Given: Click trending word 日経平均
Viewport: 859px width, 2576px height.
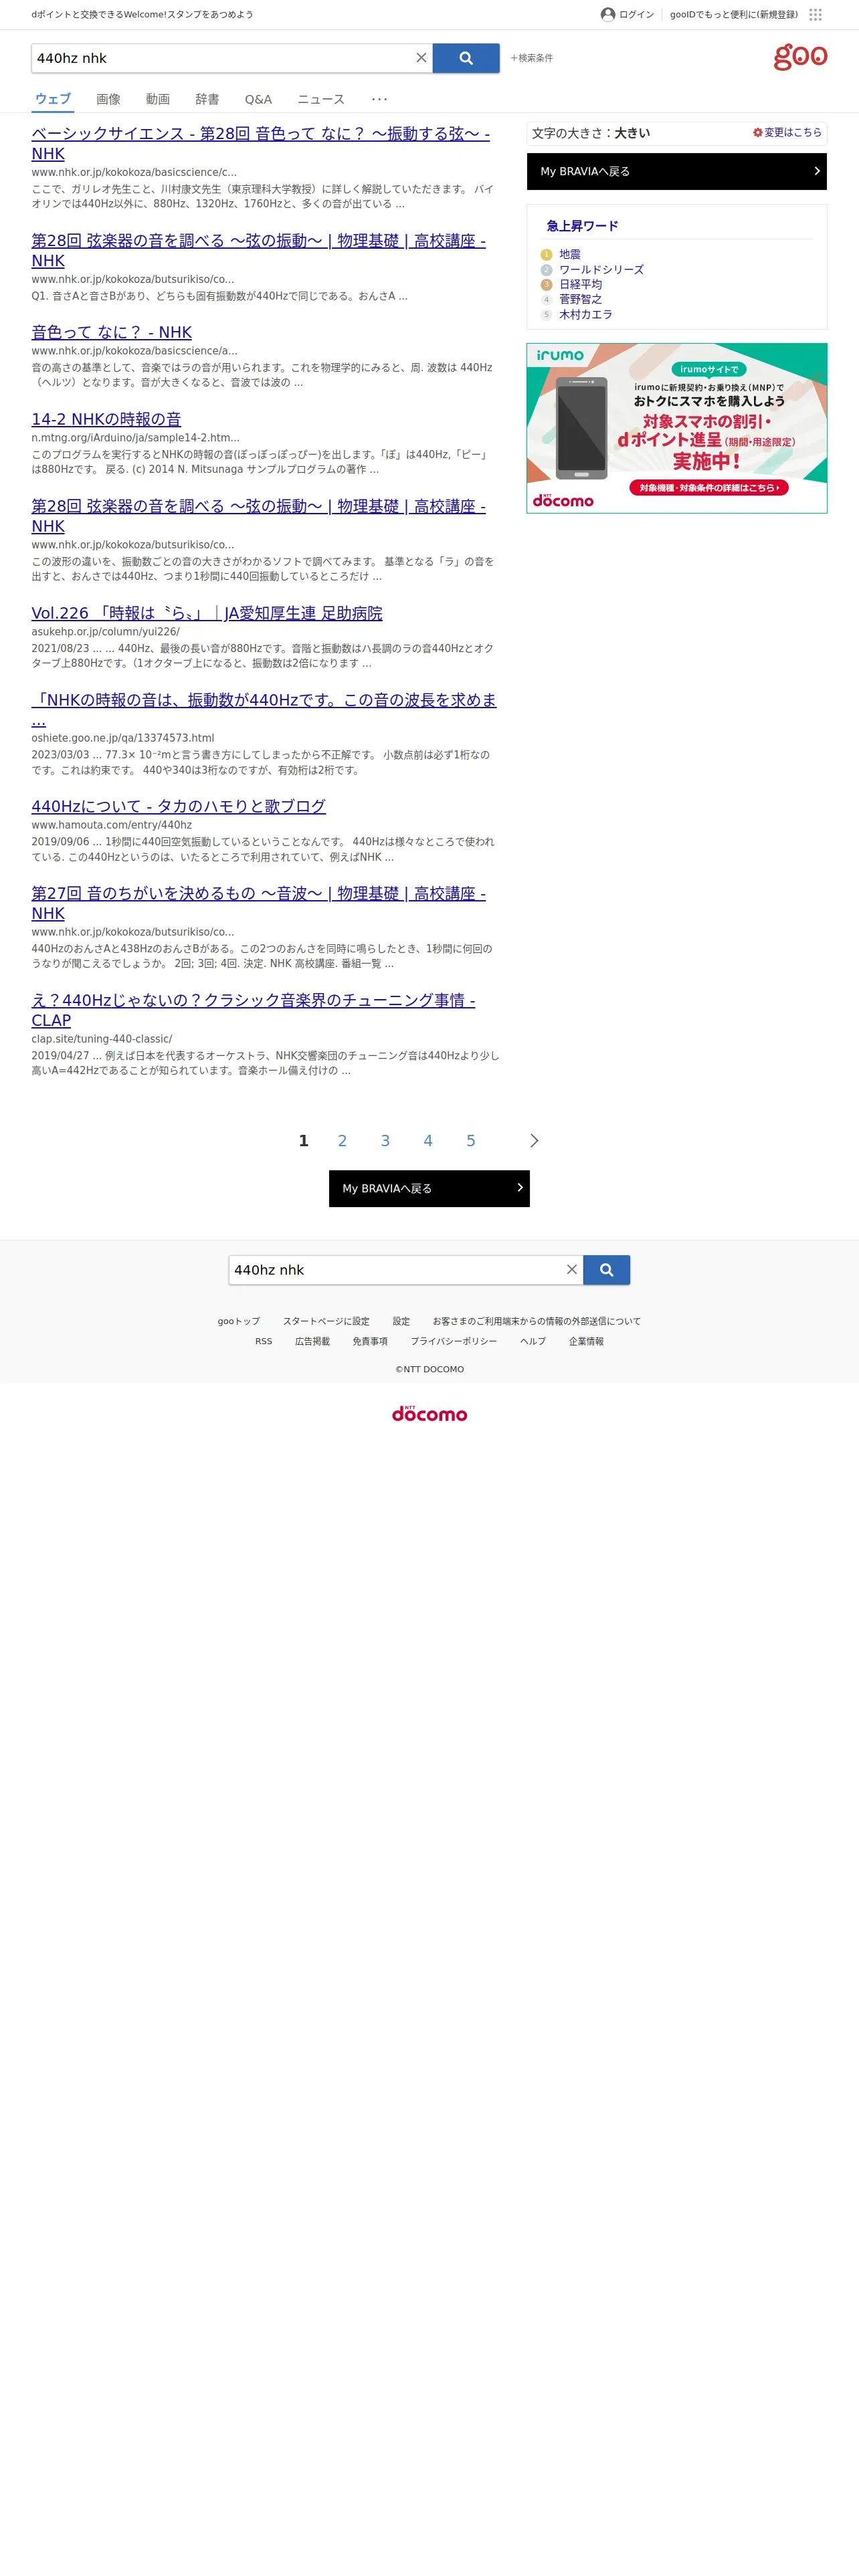Looking at the screenshot, I should (580, 284).
